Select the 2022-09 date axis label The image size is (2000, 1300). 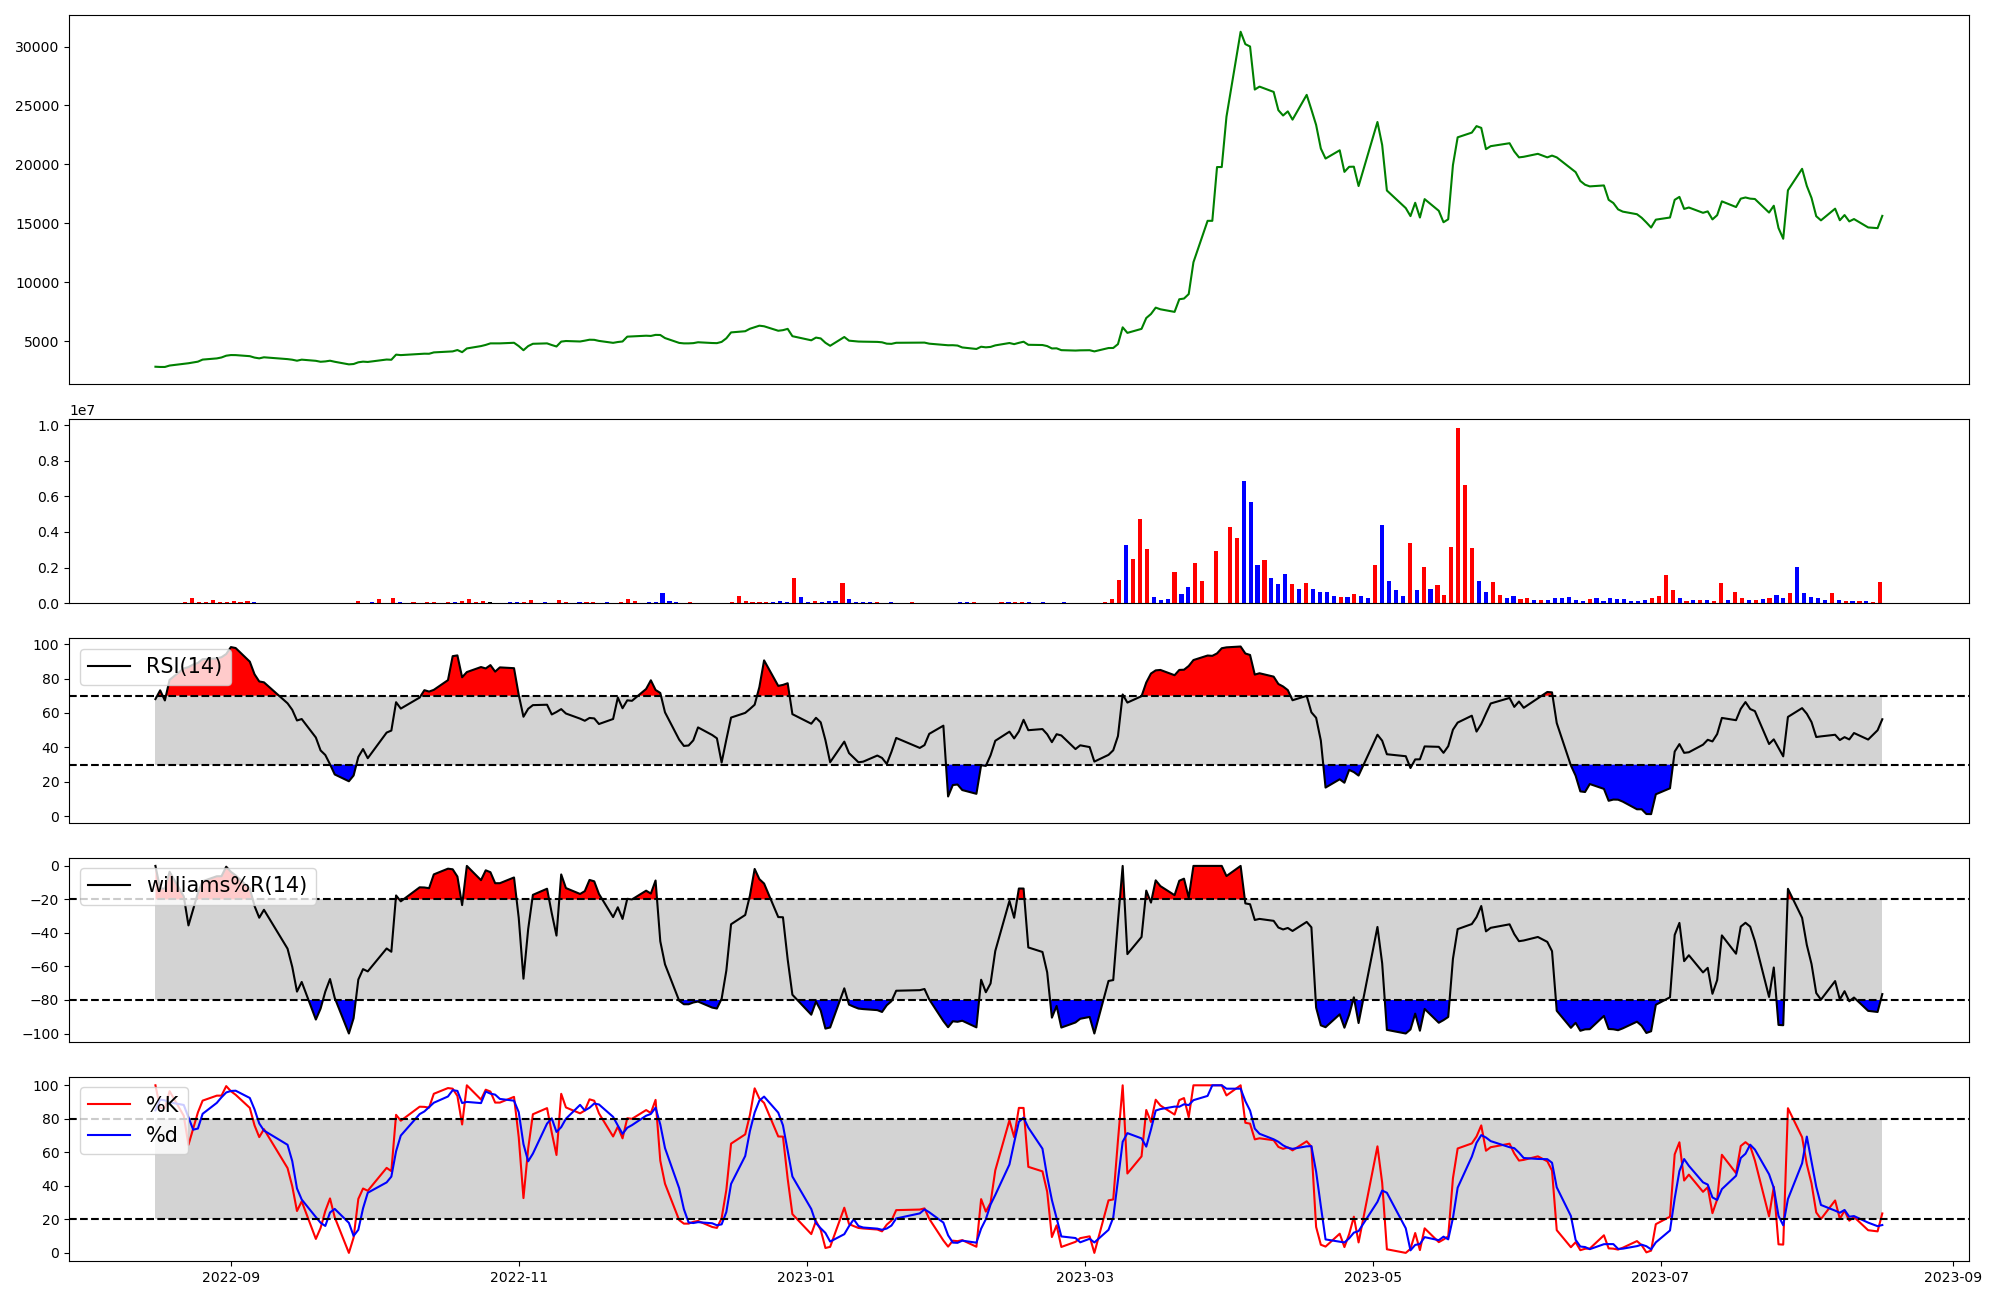pos(231,1277)
